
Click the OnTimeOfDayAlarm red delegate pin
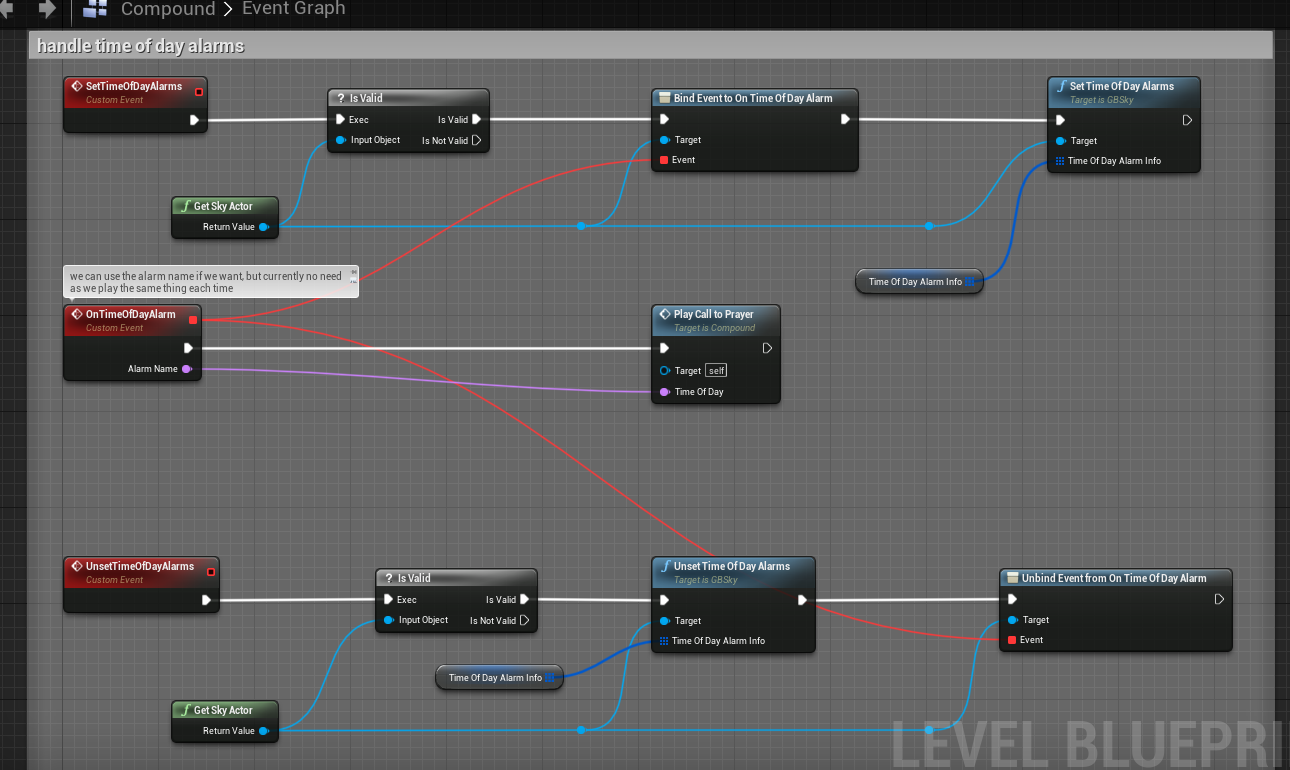(193, 320)
